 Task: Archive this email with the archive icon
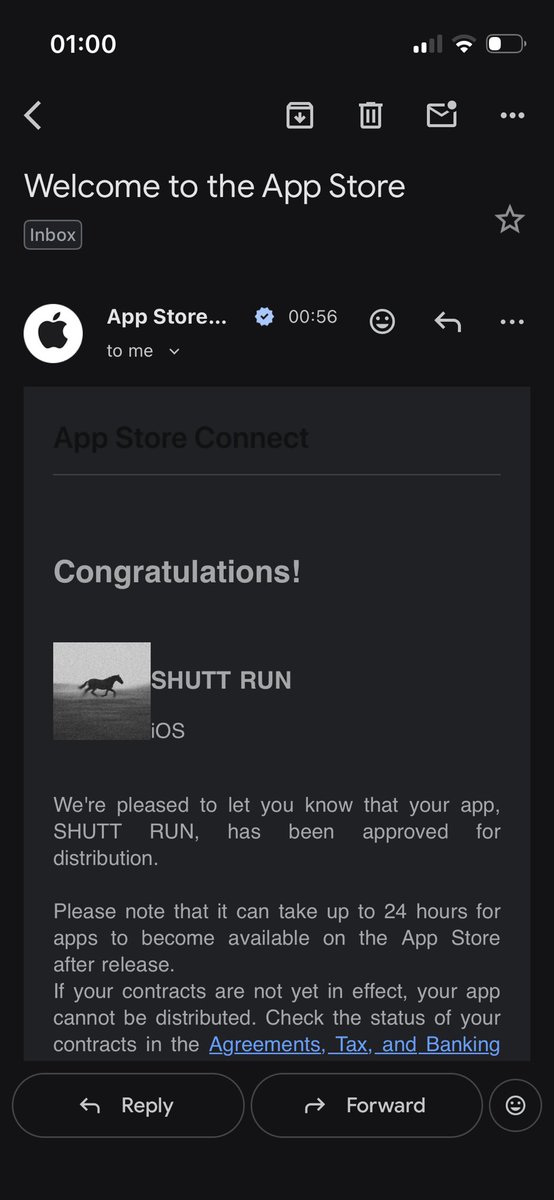(x=299, y=115)
